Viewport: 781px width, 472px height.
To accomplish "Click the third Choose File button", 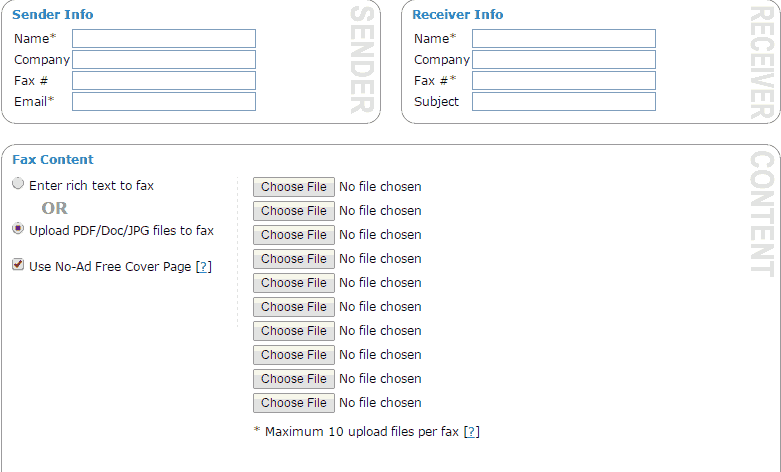I will 293,235.
